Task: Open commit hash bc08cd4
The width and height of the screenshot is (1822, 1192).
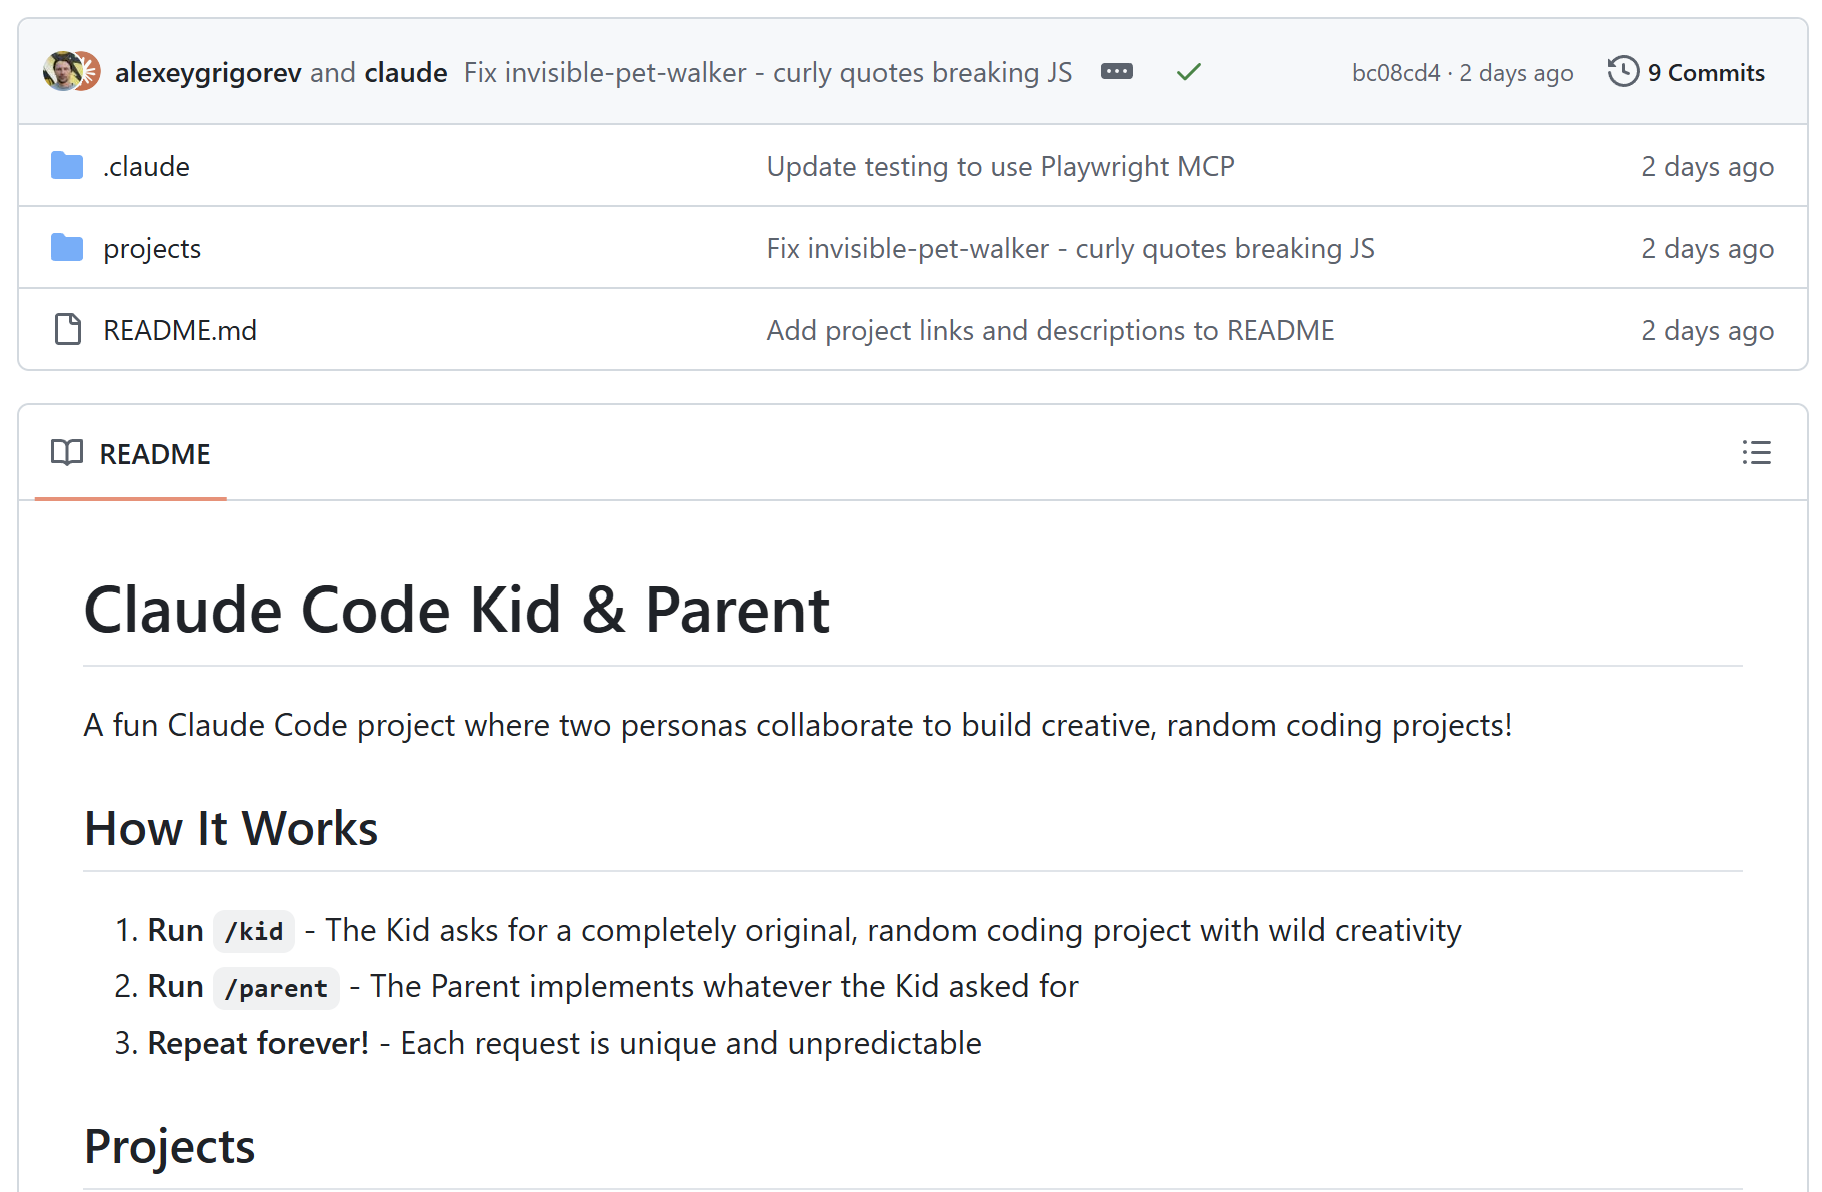Action: coord(1396,73)
